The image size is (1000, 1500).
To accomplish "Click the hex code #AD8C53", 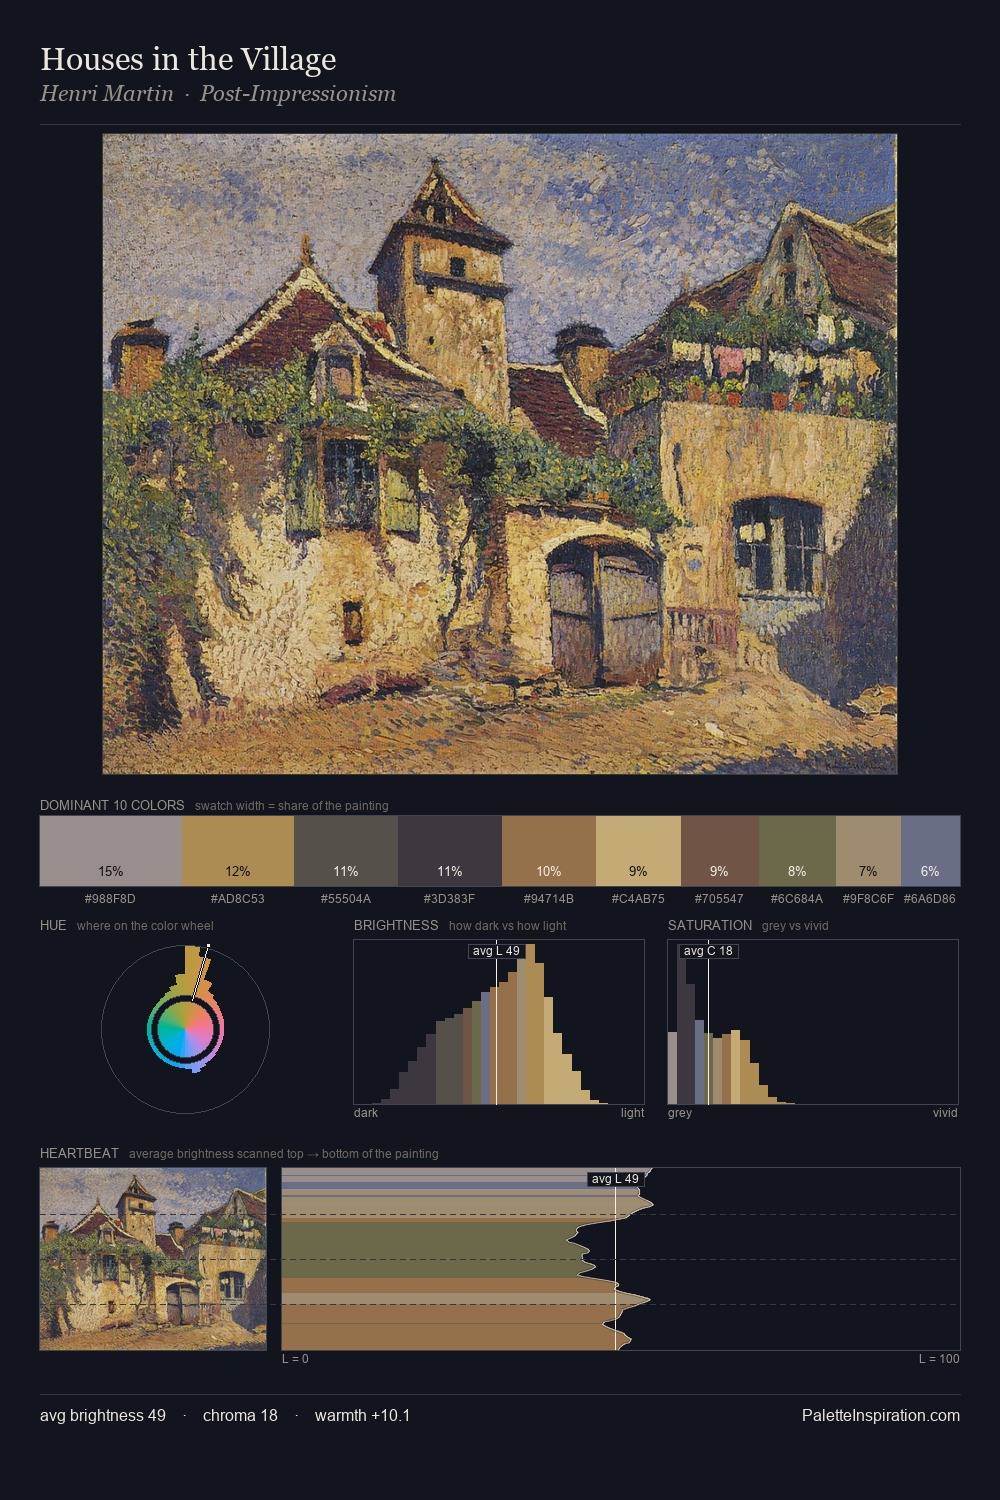I will 238,899.
